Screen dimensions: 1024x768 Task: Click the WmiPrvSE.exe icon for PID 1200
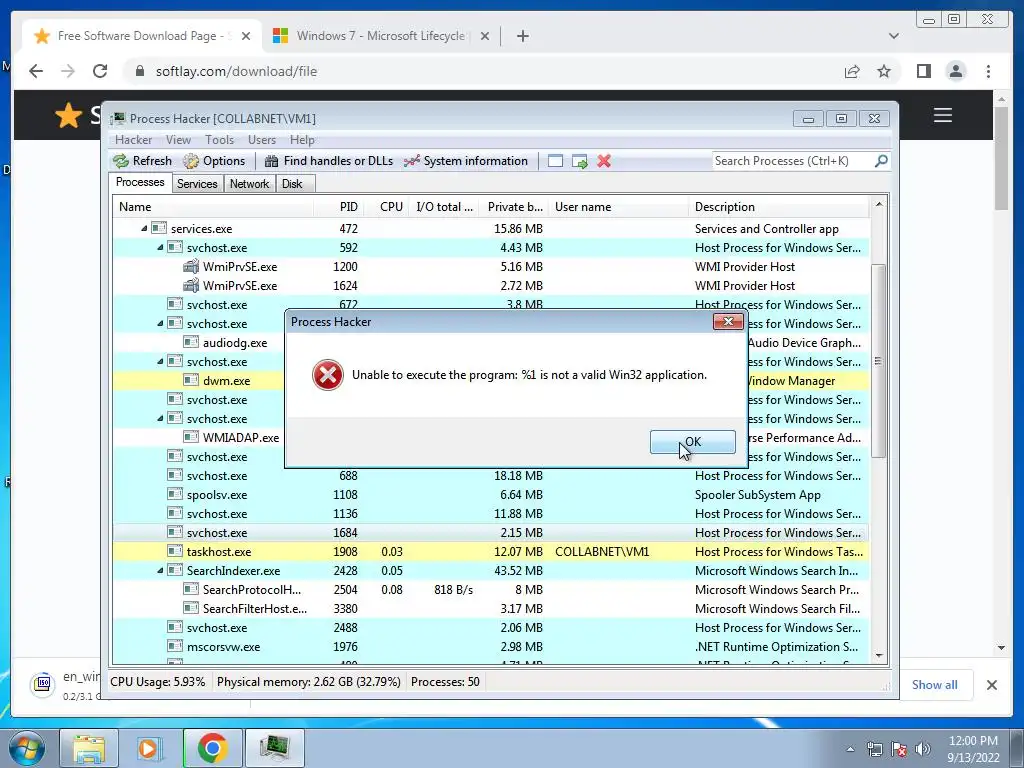pos(191,266)
